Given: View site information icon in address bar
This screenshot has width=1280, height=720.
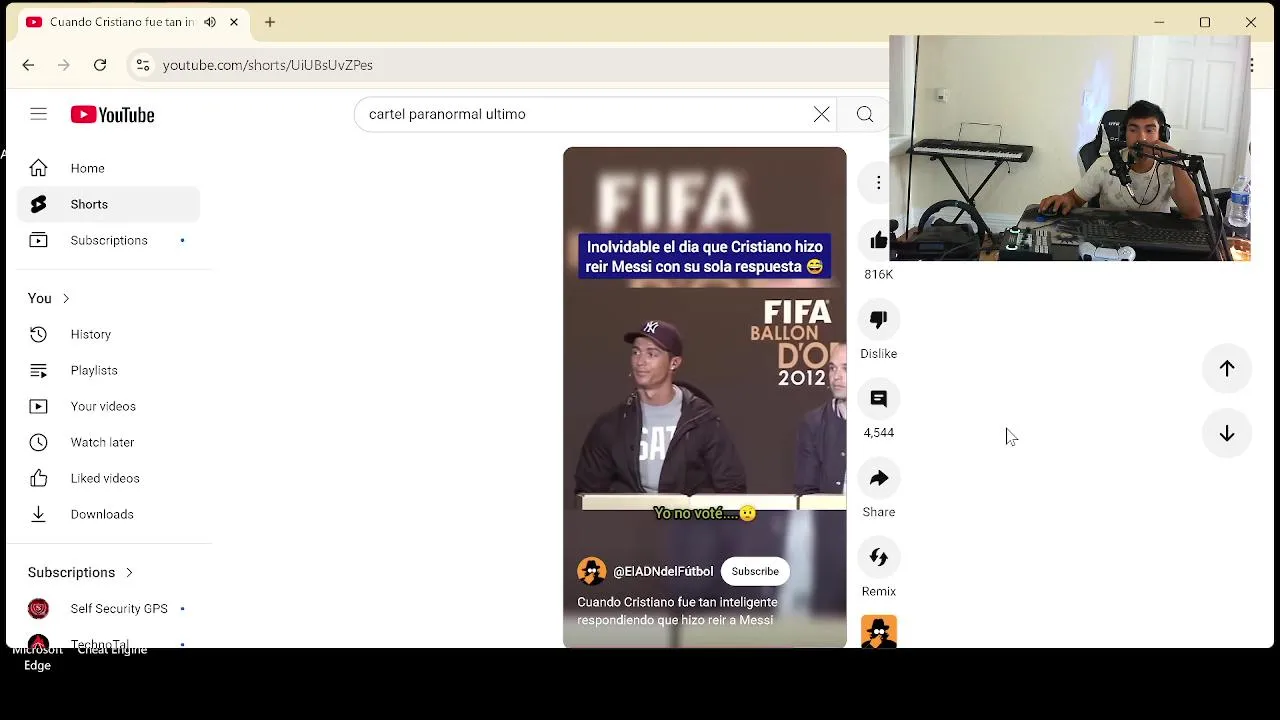Looking at the screenshot, I should click(x=142, y=65).
